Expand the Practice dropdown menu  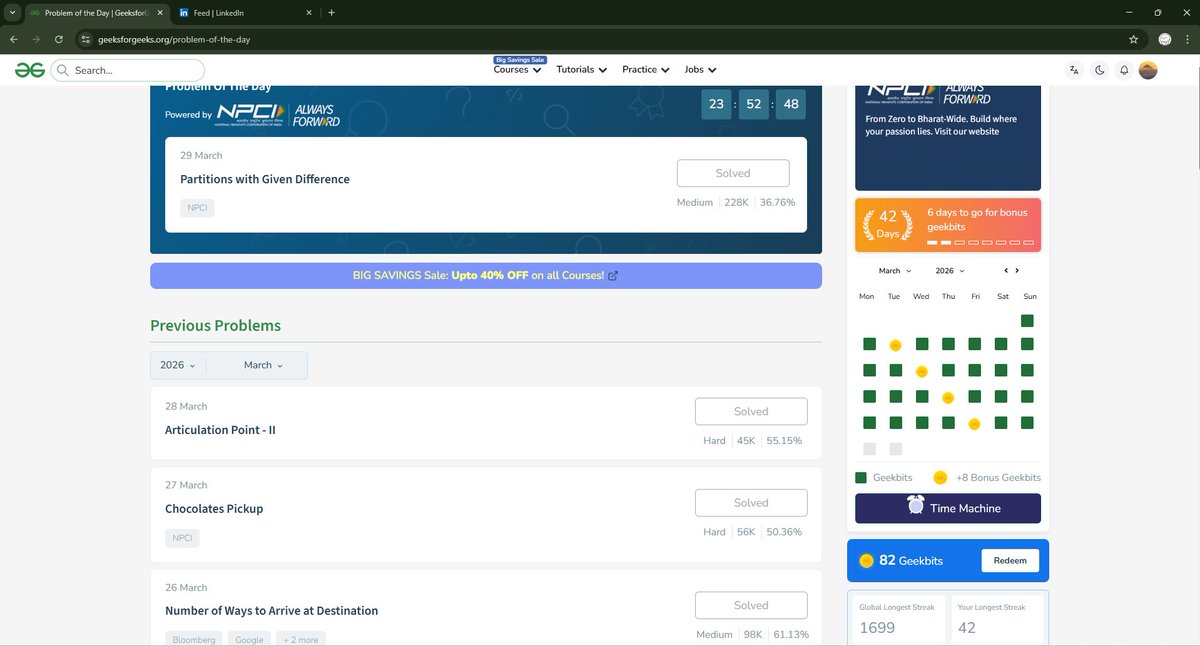[x=646, y=70]
